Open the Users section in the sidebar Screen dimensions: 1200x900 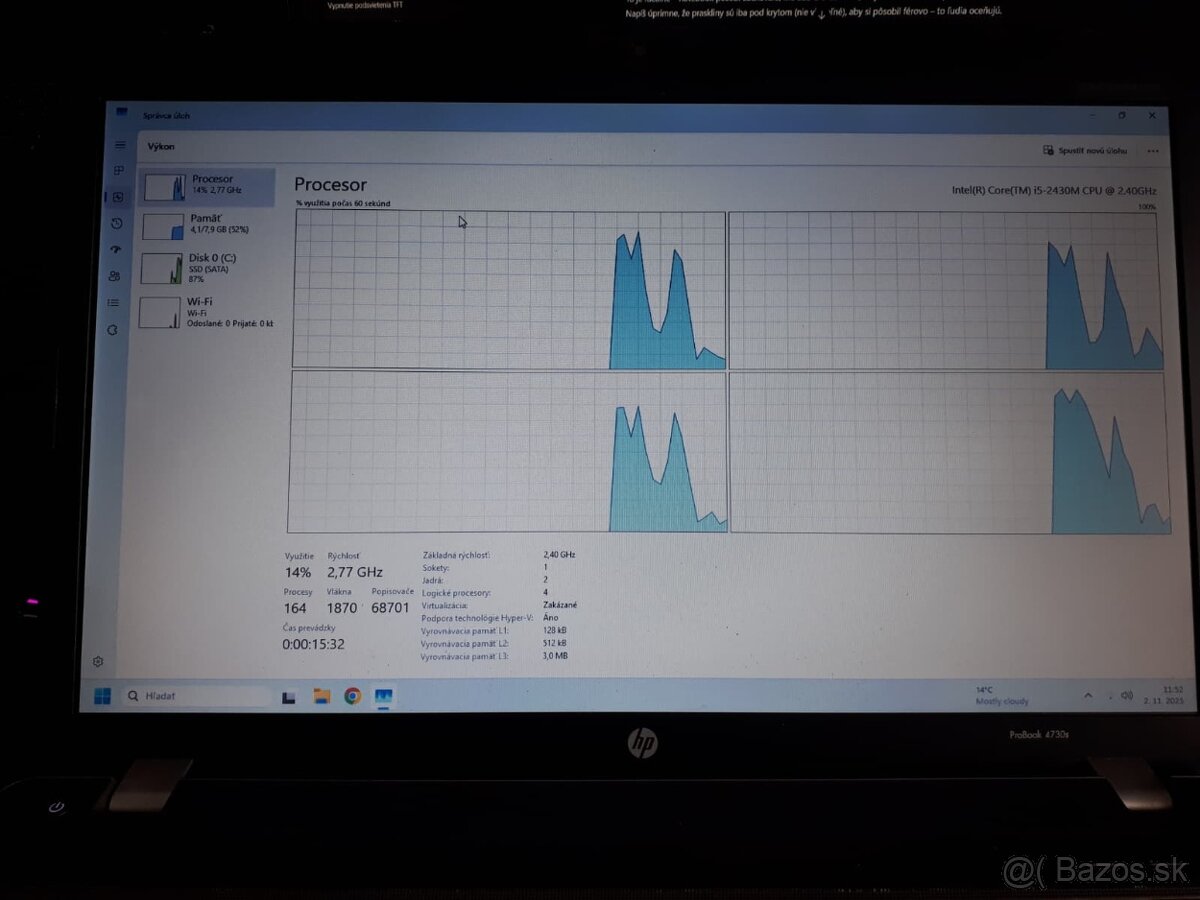119,275
